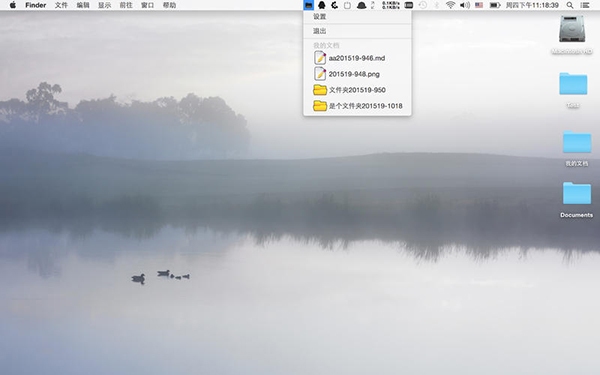Open folder 是个文件夹201519-1018 from the menu

(357, 106)
